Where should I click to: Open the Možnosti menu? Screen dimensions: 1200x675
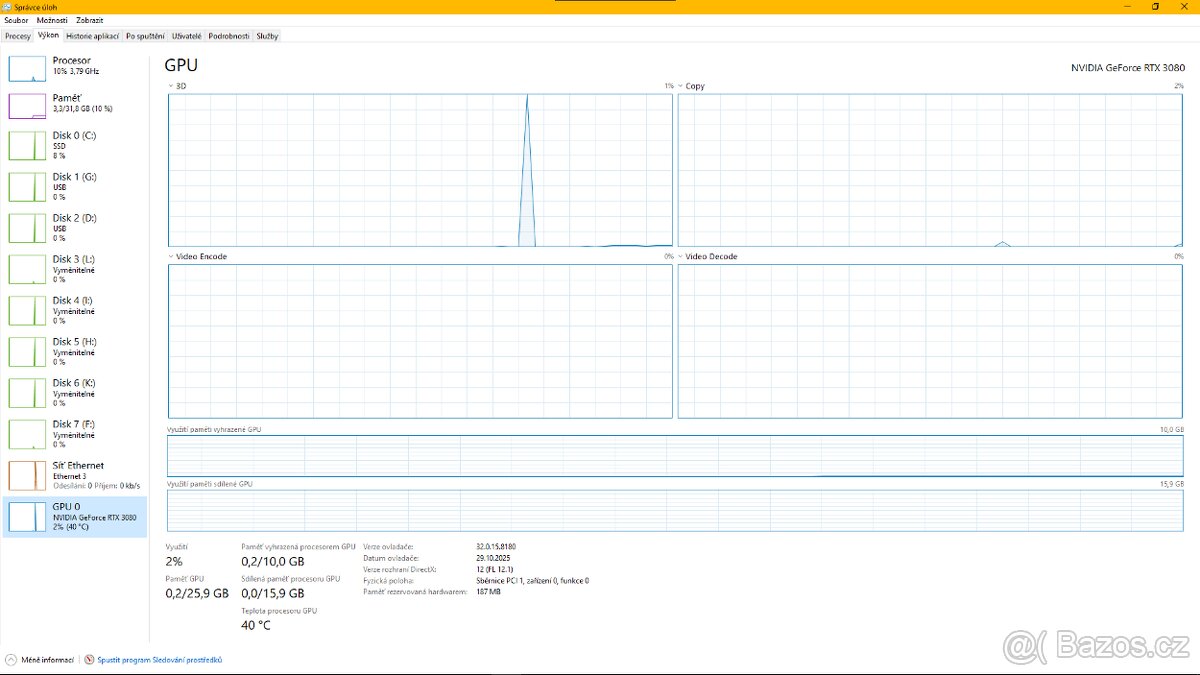click(52, 20)
